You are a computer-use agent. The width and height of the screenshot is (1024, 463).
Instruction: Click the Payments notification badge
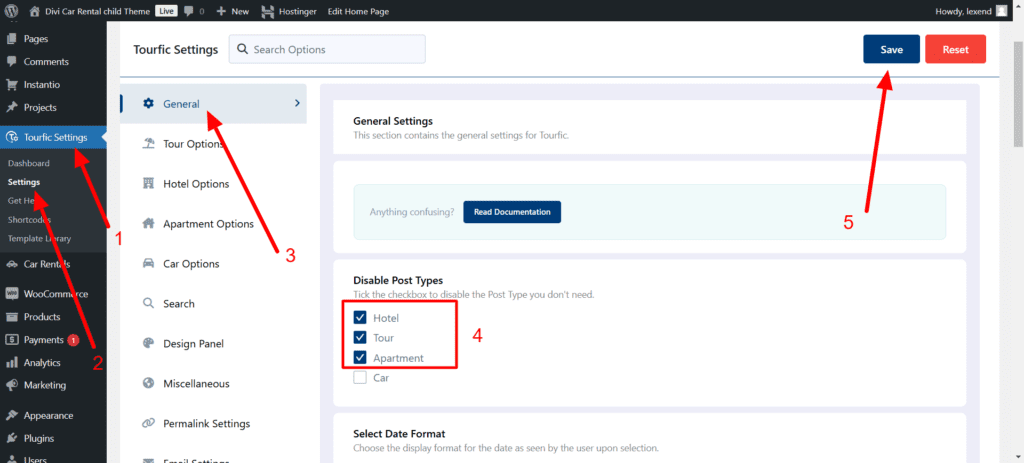73,340
